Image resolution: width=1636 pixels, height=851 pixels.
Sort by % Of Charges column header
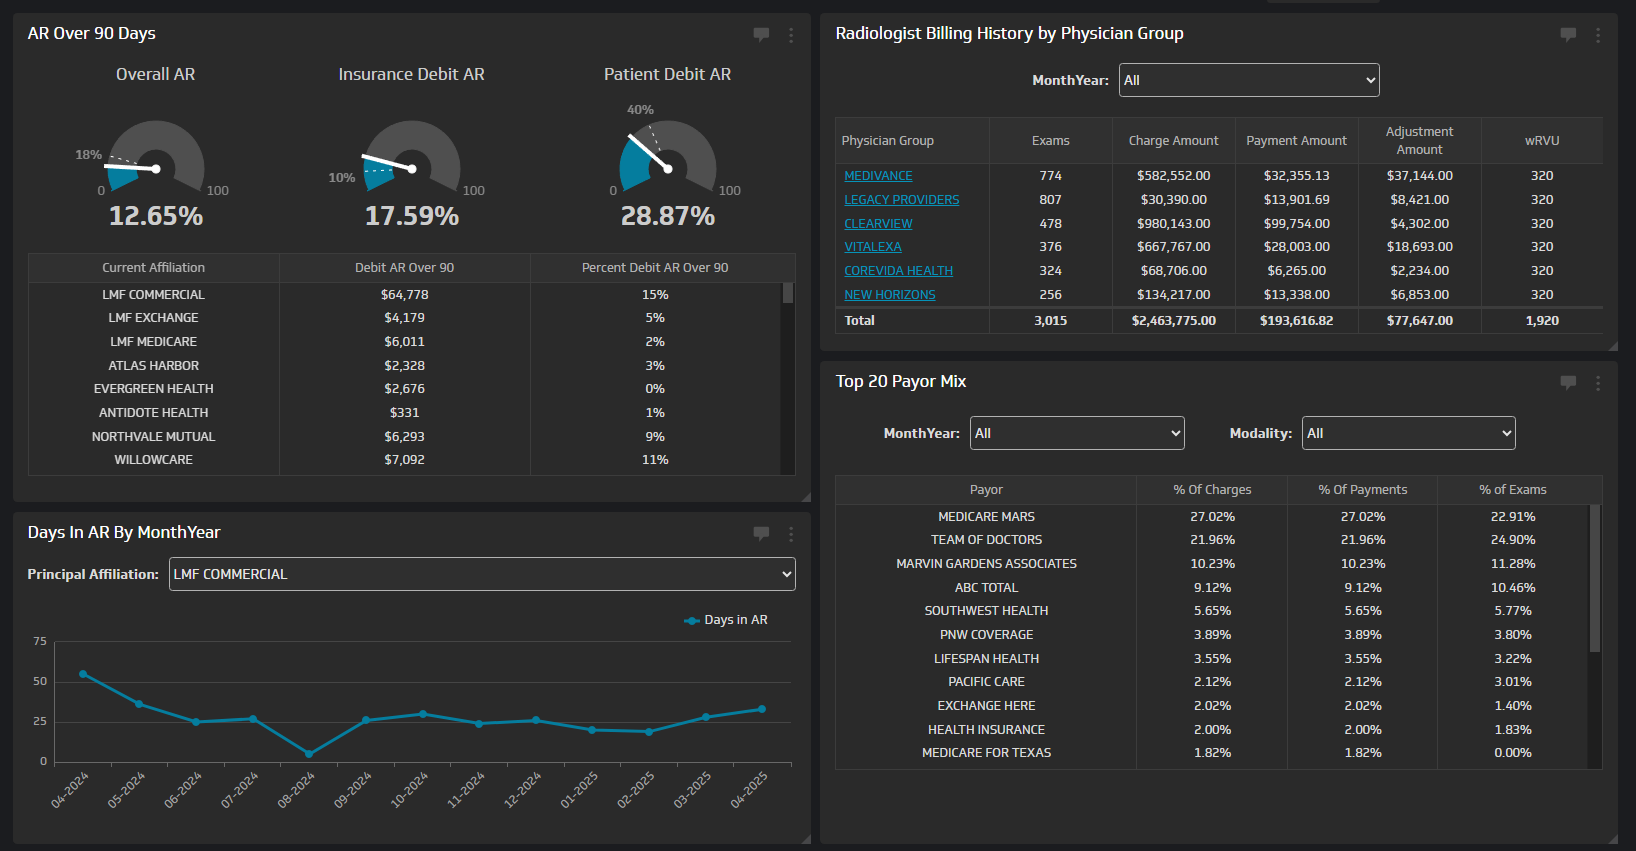pos(1212,490)
